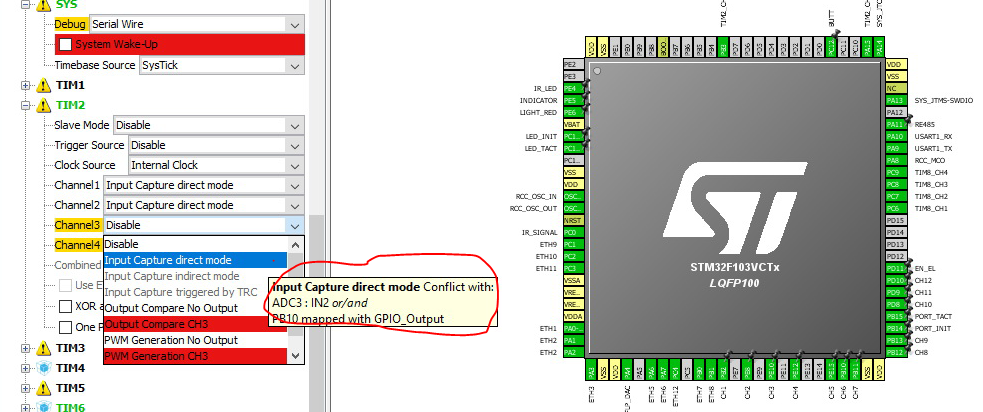Select the PB12 pin labeled CH8
The height and width of the screenshot is (412, 983).
[x=895, y=352]
